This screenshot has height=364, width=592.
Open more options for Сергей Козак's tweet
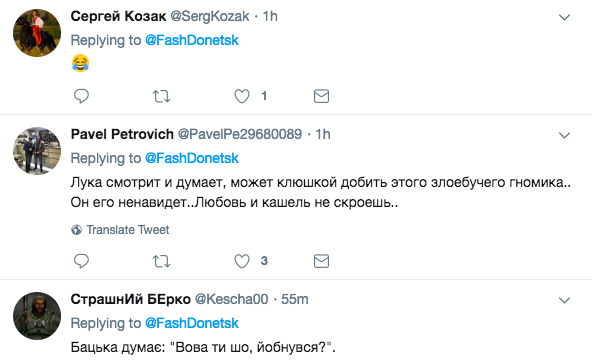564,17
